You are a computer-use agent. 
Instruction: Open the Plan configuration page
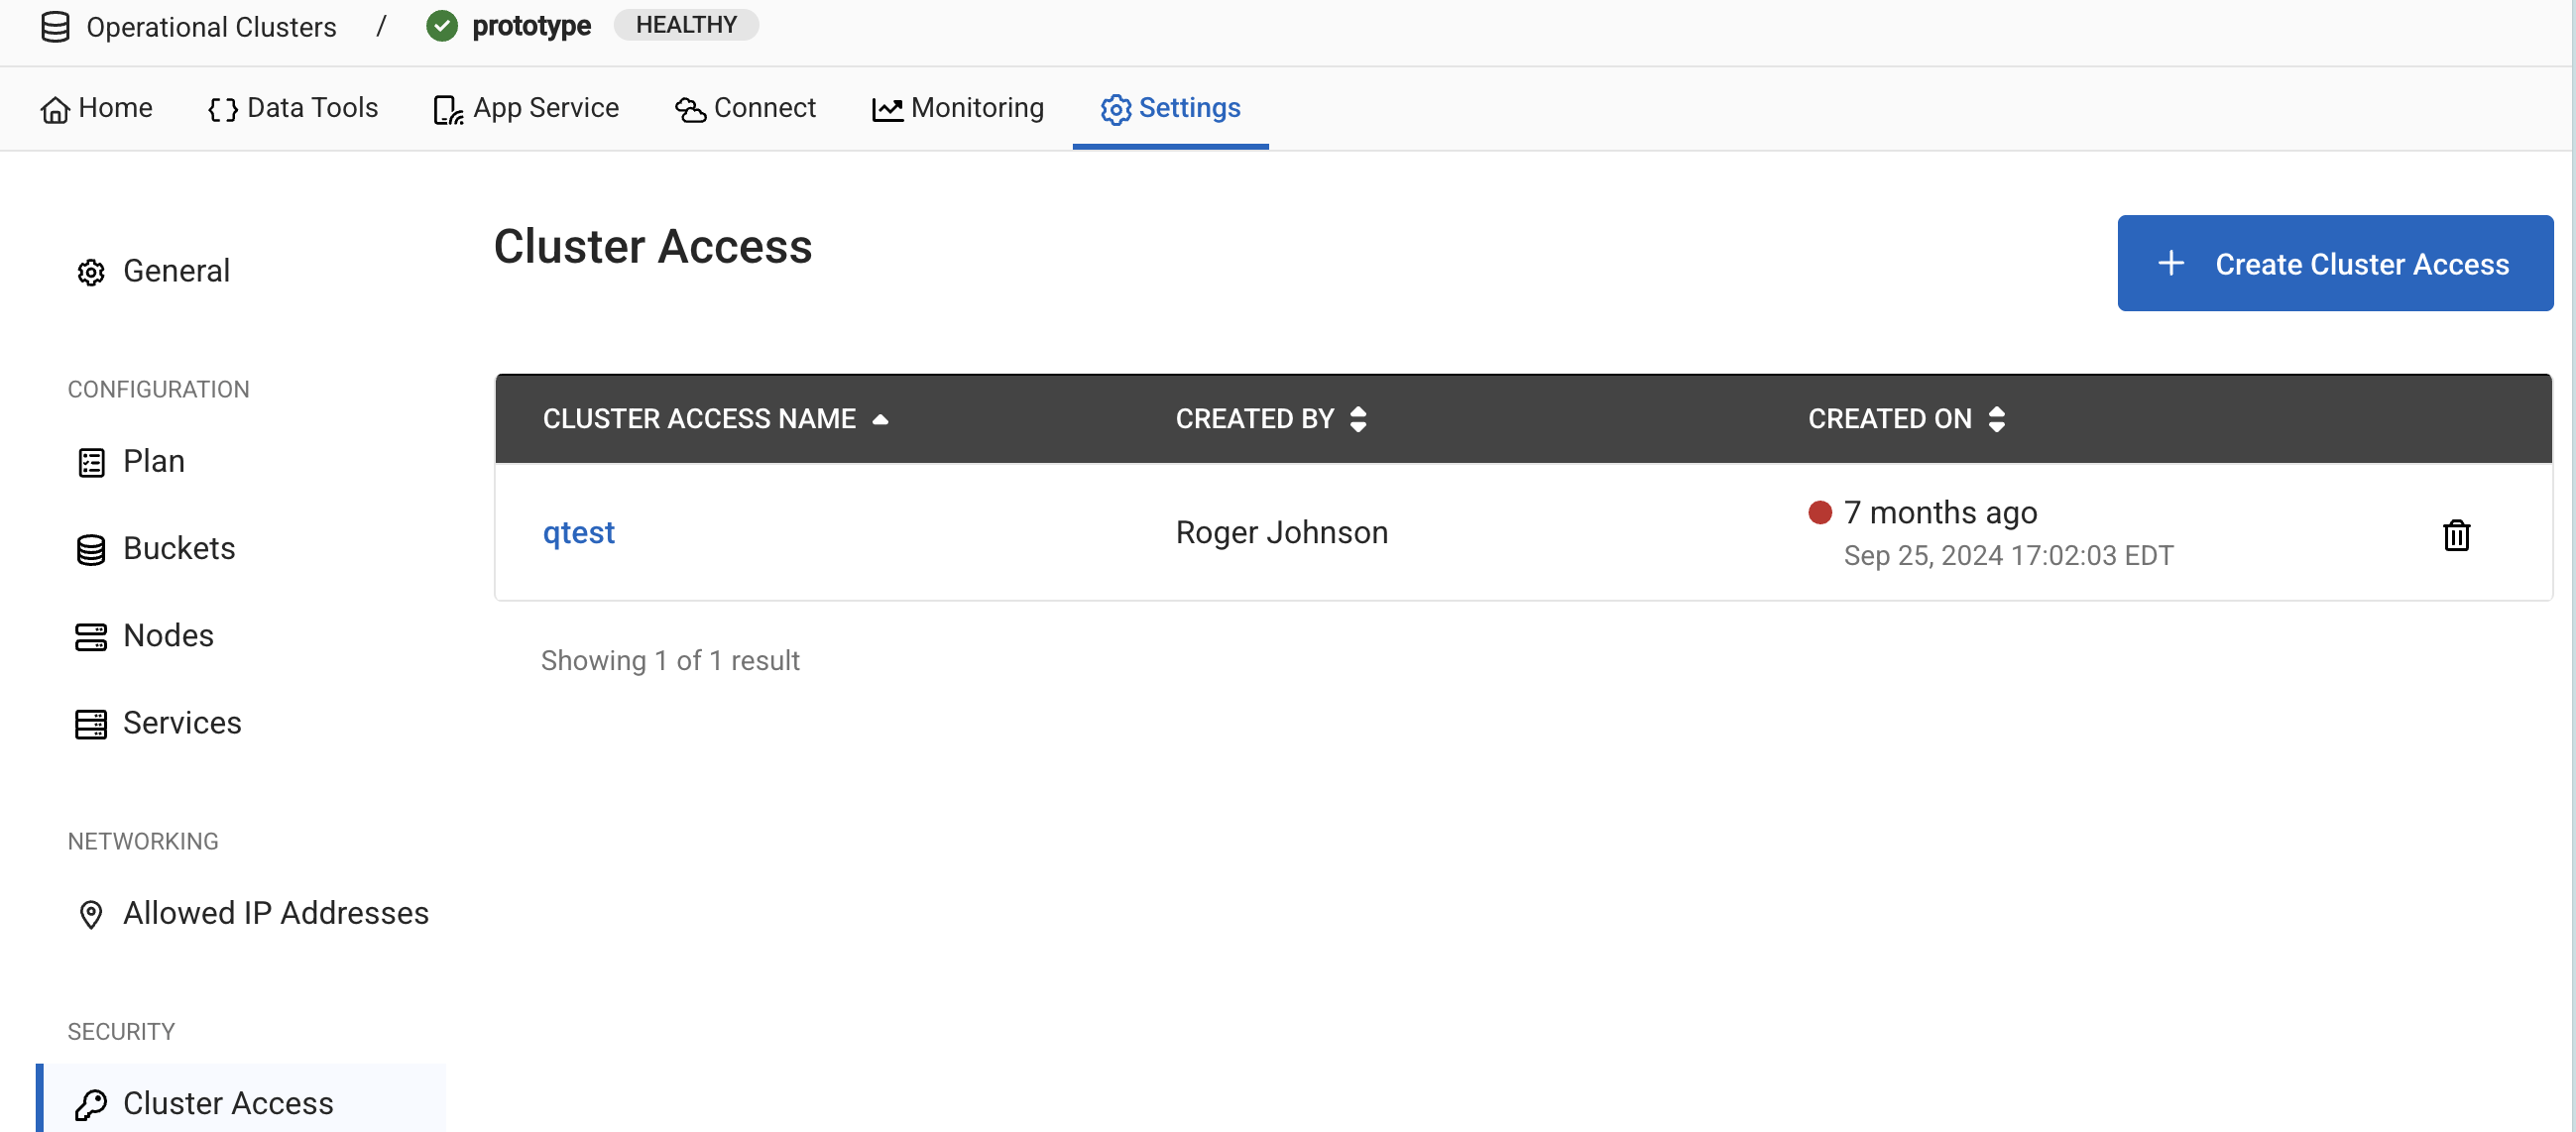153,461
